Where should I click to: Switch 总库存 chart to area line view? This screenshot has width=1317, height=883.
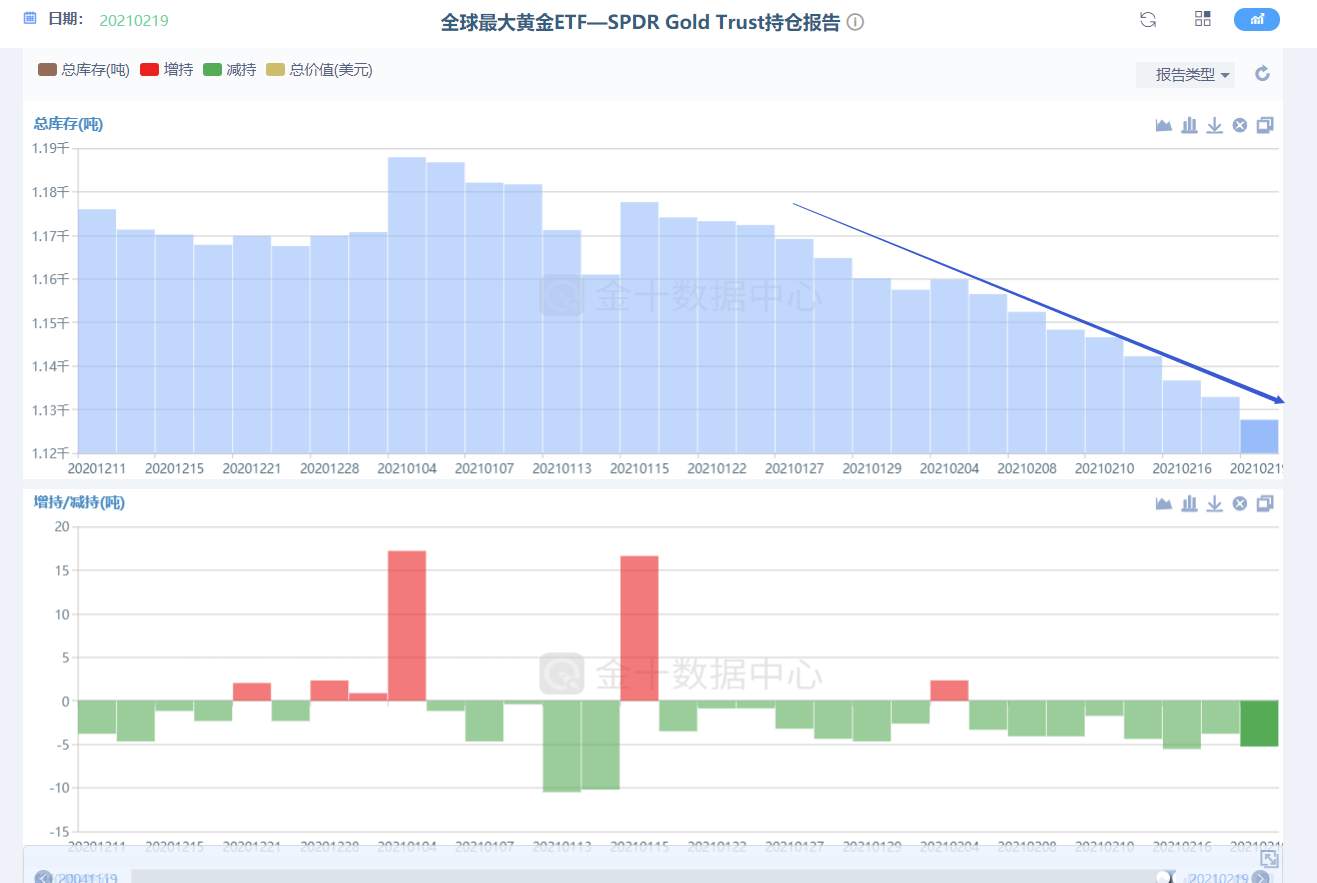point(1164,125)
